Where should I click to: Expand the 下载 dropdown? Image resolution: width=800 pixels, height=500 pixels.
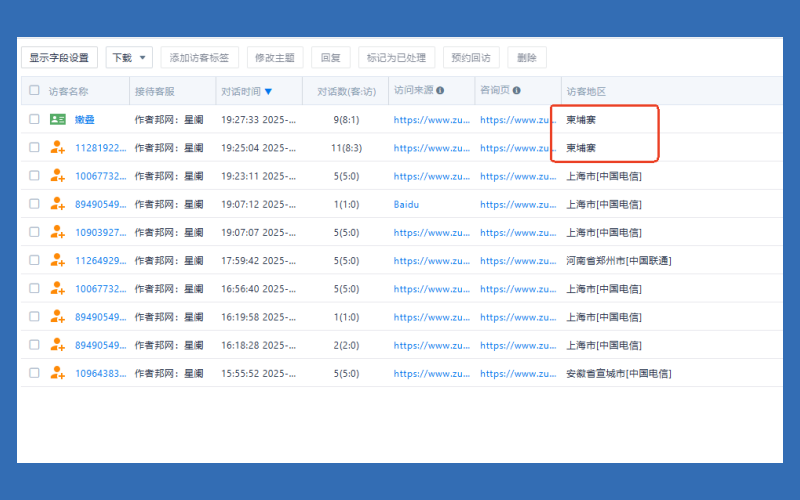tap(129, 58)
